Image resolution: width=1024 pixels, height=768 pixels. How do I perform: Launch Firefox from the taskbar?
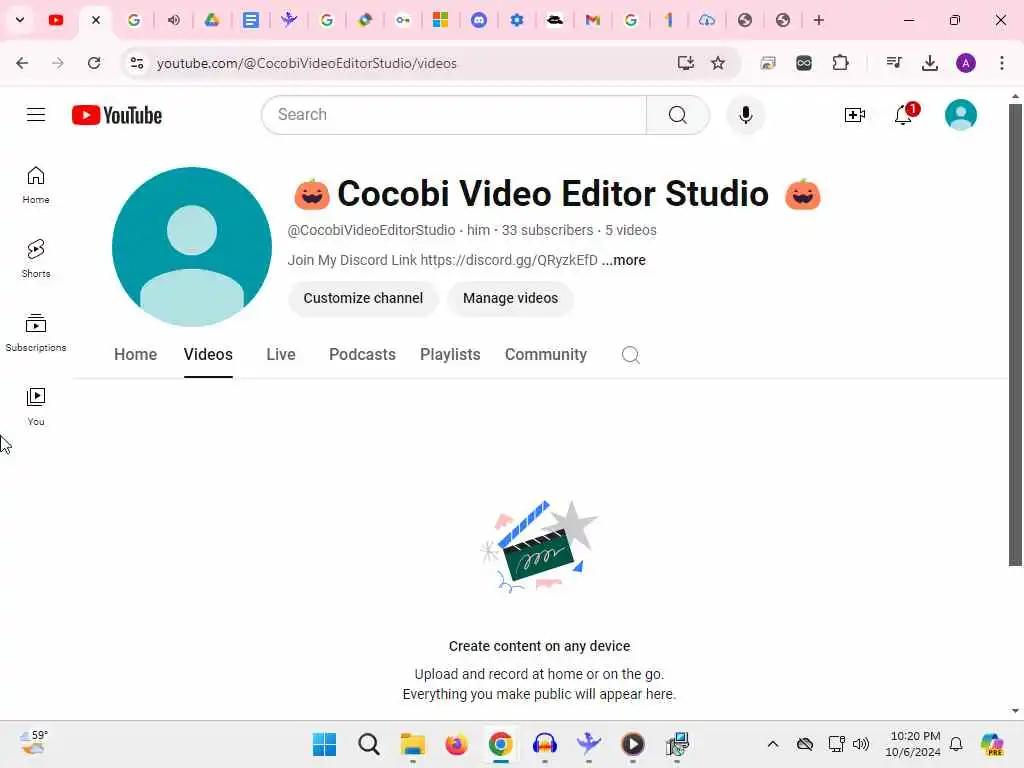(x=456, y=744)
